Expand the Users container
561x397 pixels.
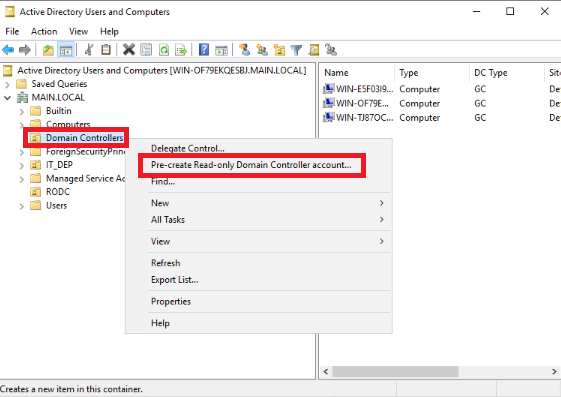click(x=21, y=206)
